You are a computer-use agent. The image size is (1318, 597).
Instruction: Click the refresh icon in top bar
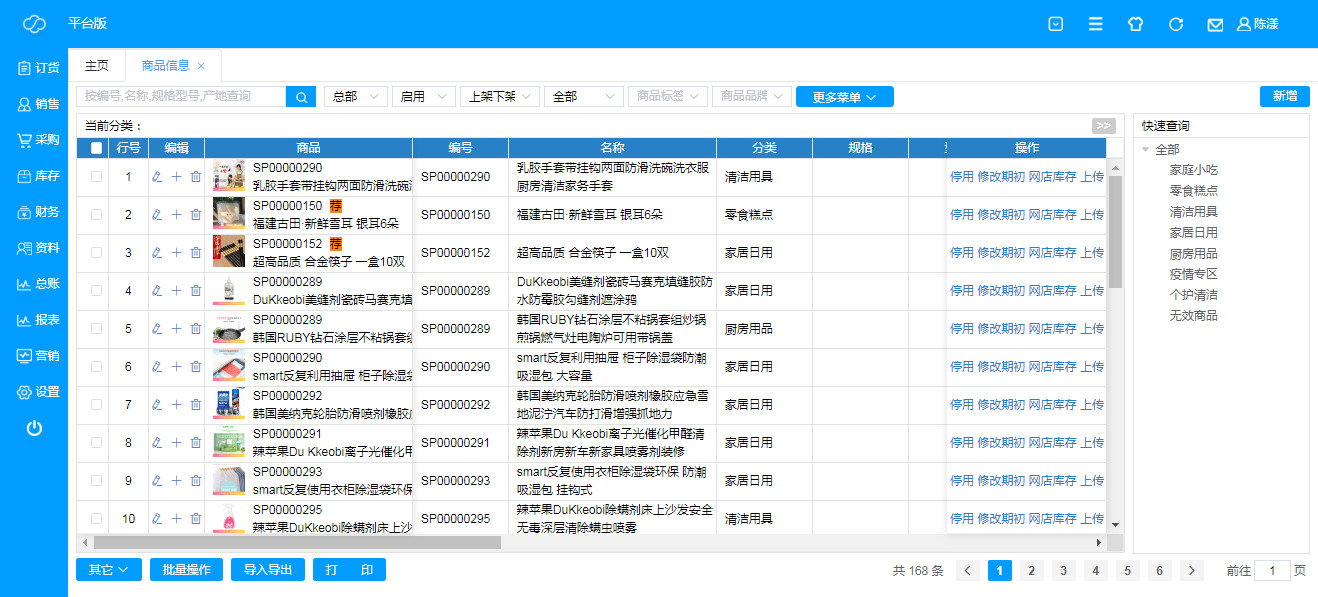point(1176,24)
